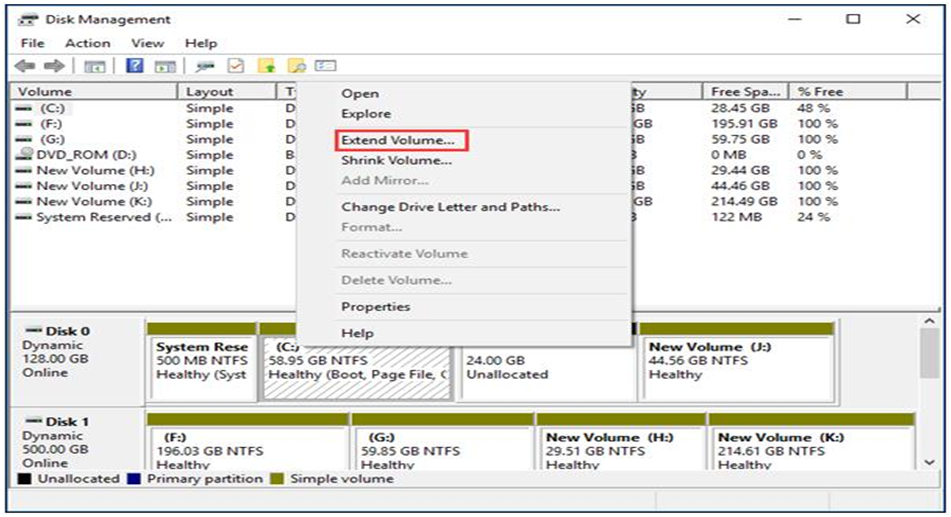The image size is (951, 517).
Task: Select the (G:) 59.85 GB partition block
Action: pyautogui.click(x=443, y=442)
